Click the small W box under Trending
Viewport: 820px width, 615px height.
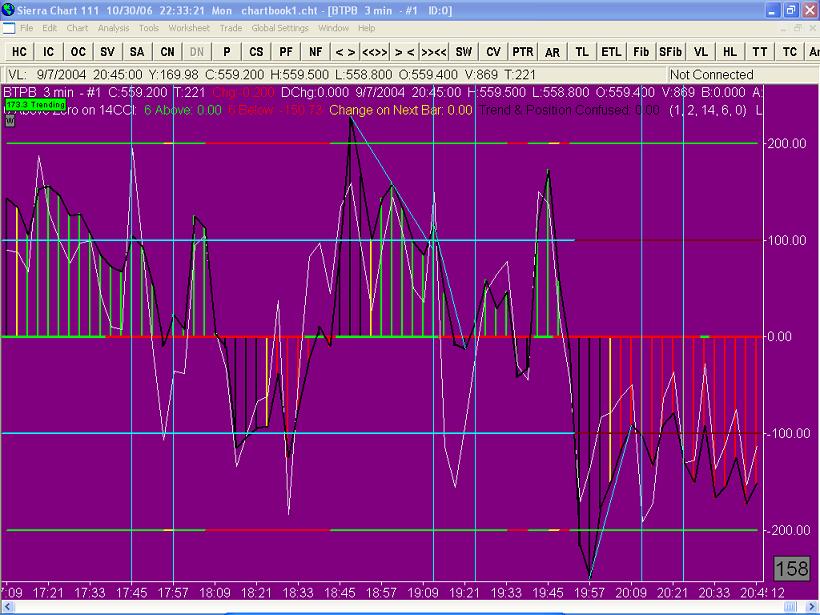pos(10,121)
